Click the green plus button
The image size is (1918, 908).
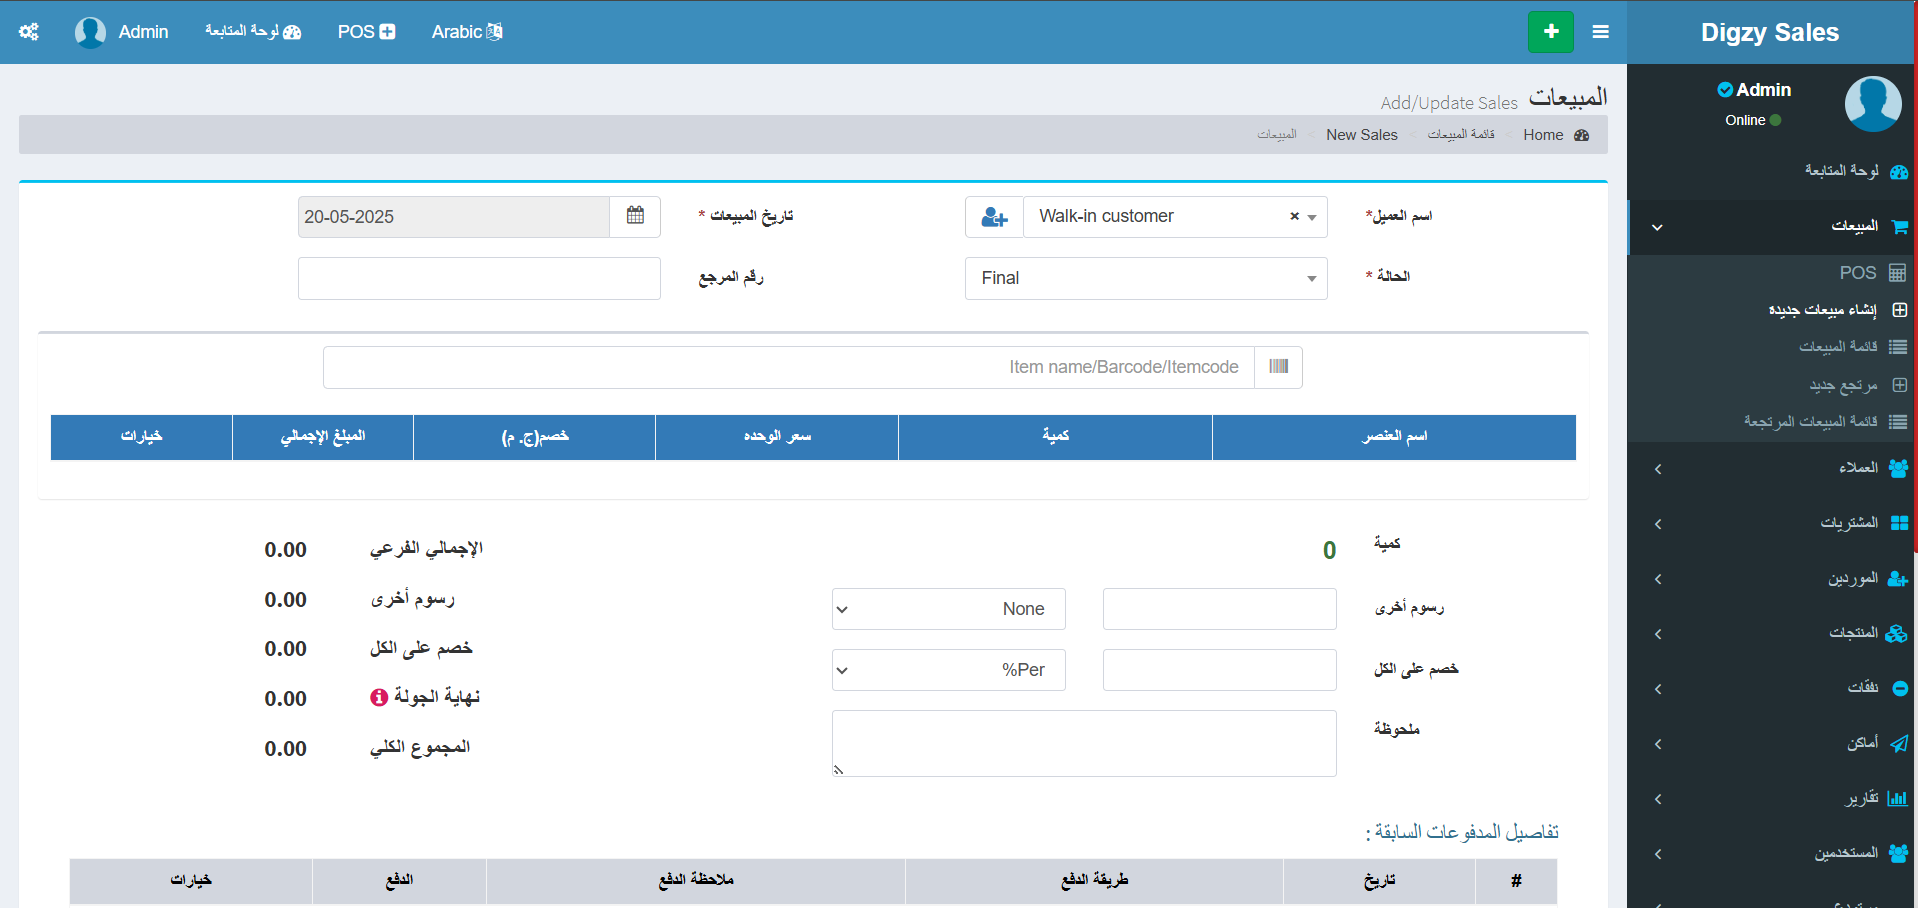pos(1550,32)
